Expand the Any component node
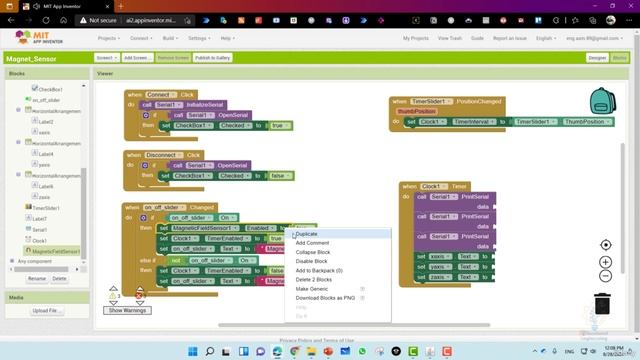This screenshot has width=640, height=360. [x=12, y=261]
